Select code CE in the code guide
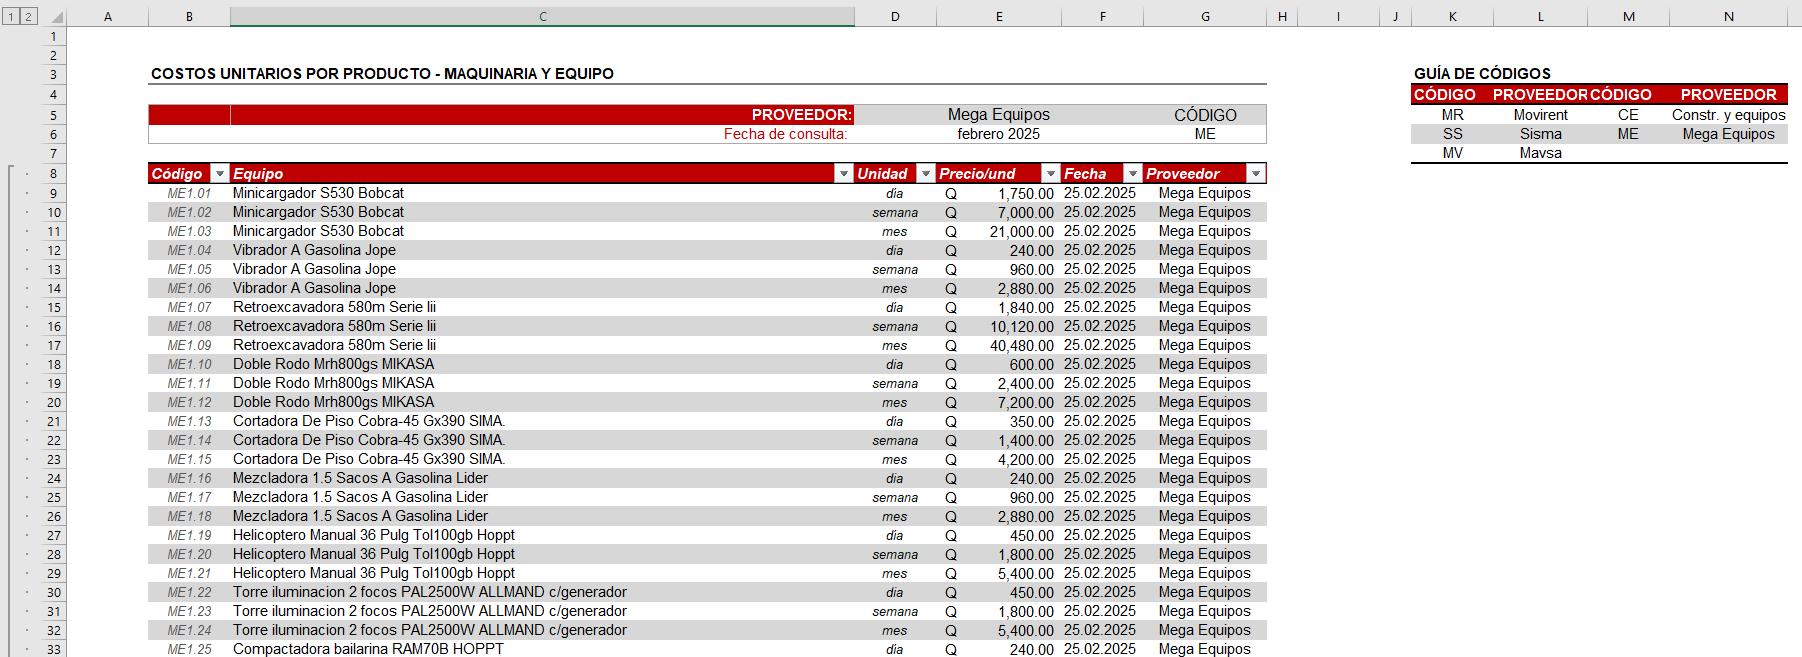The image size is (1802, 657). click(x=1628, y=115)
